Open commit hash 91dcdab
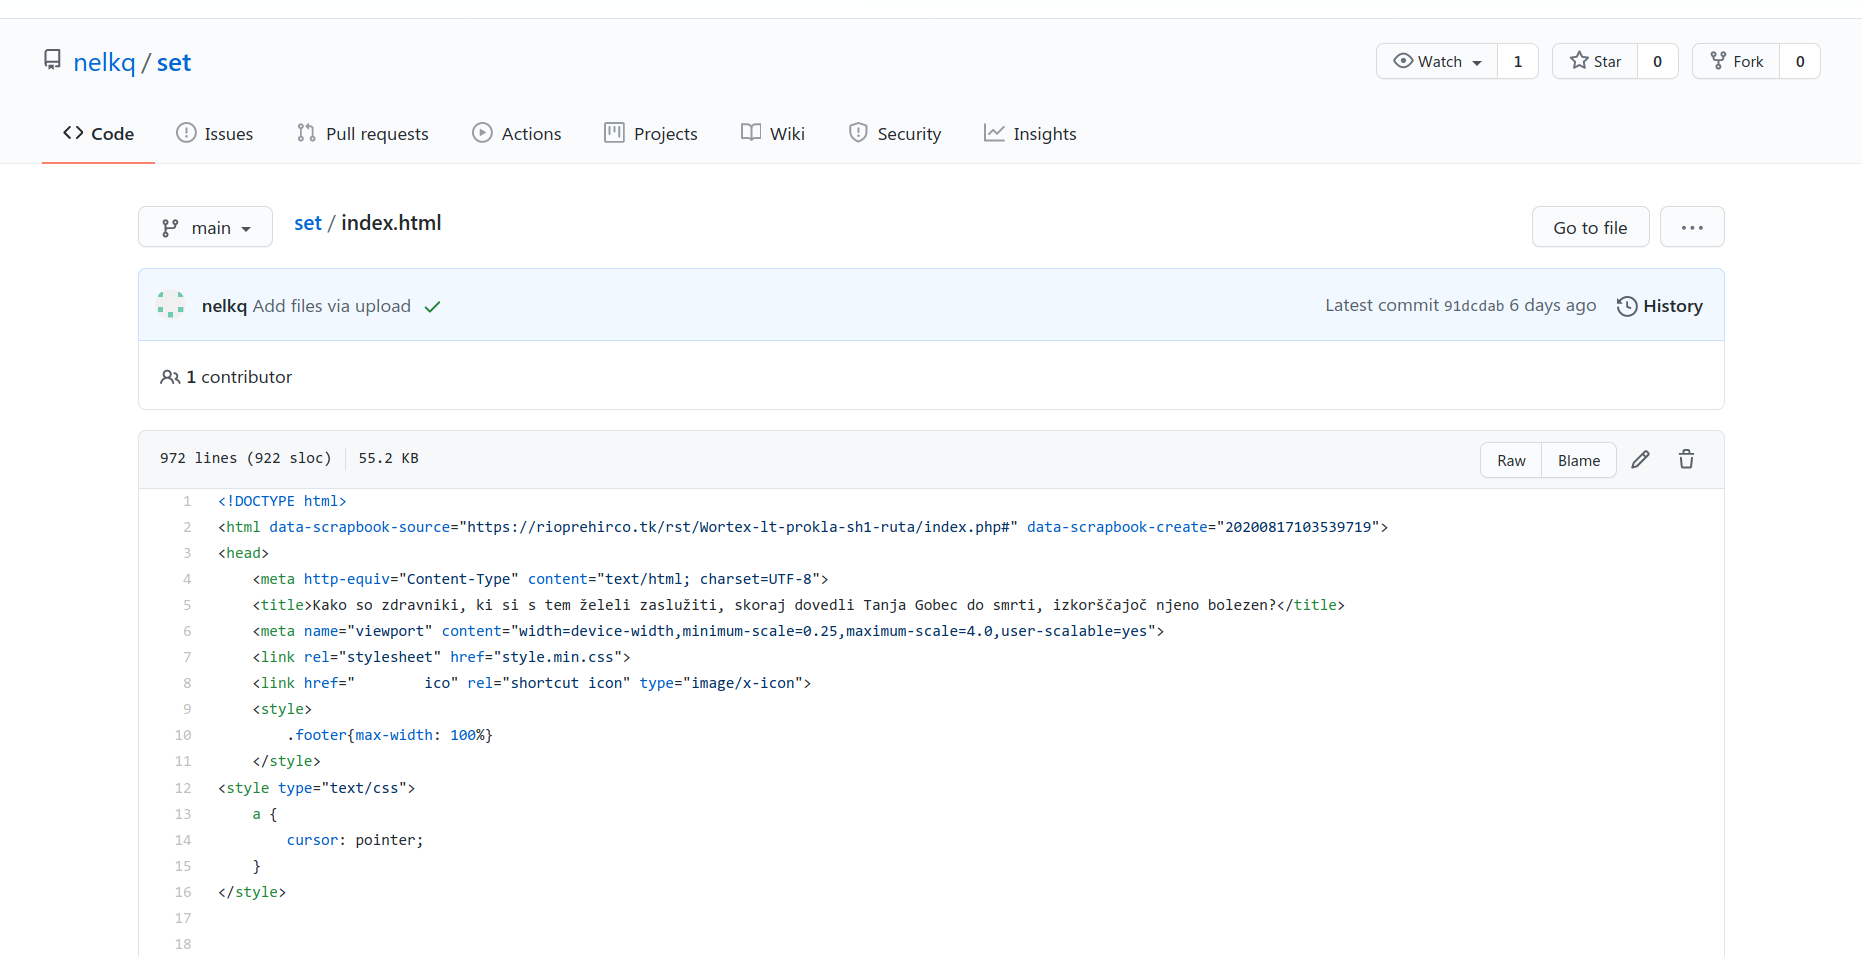The height and width of the screenshot is (957, 1862). [x=1474, y=306]
